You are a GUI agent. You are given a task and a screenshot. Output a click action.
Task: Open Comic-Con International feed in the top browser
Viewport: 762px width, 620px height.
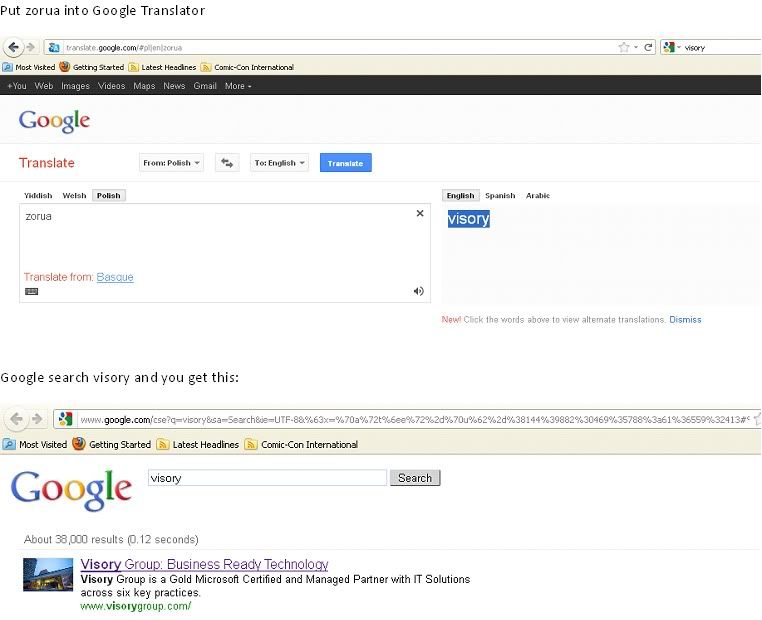coord(247,67)
